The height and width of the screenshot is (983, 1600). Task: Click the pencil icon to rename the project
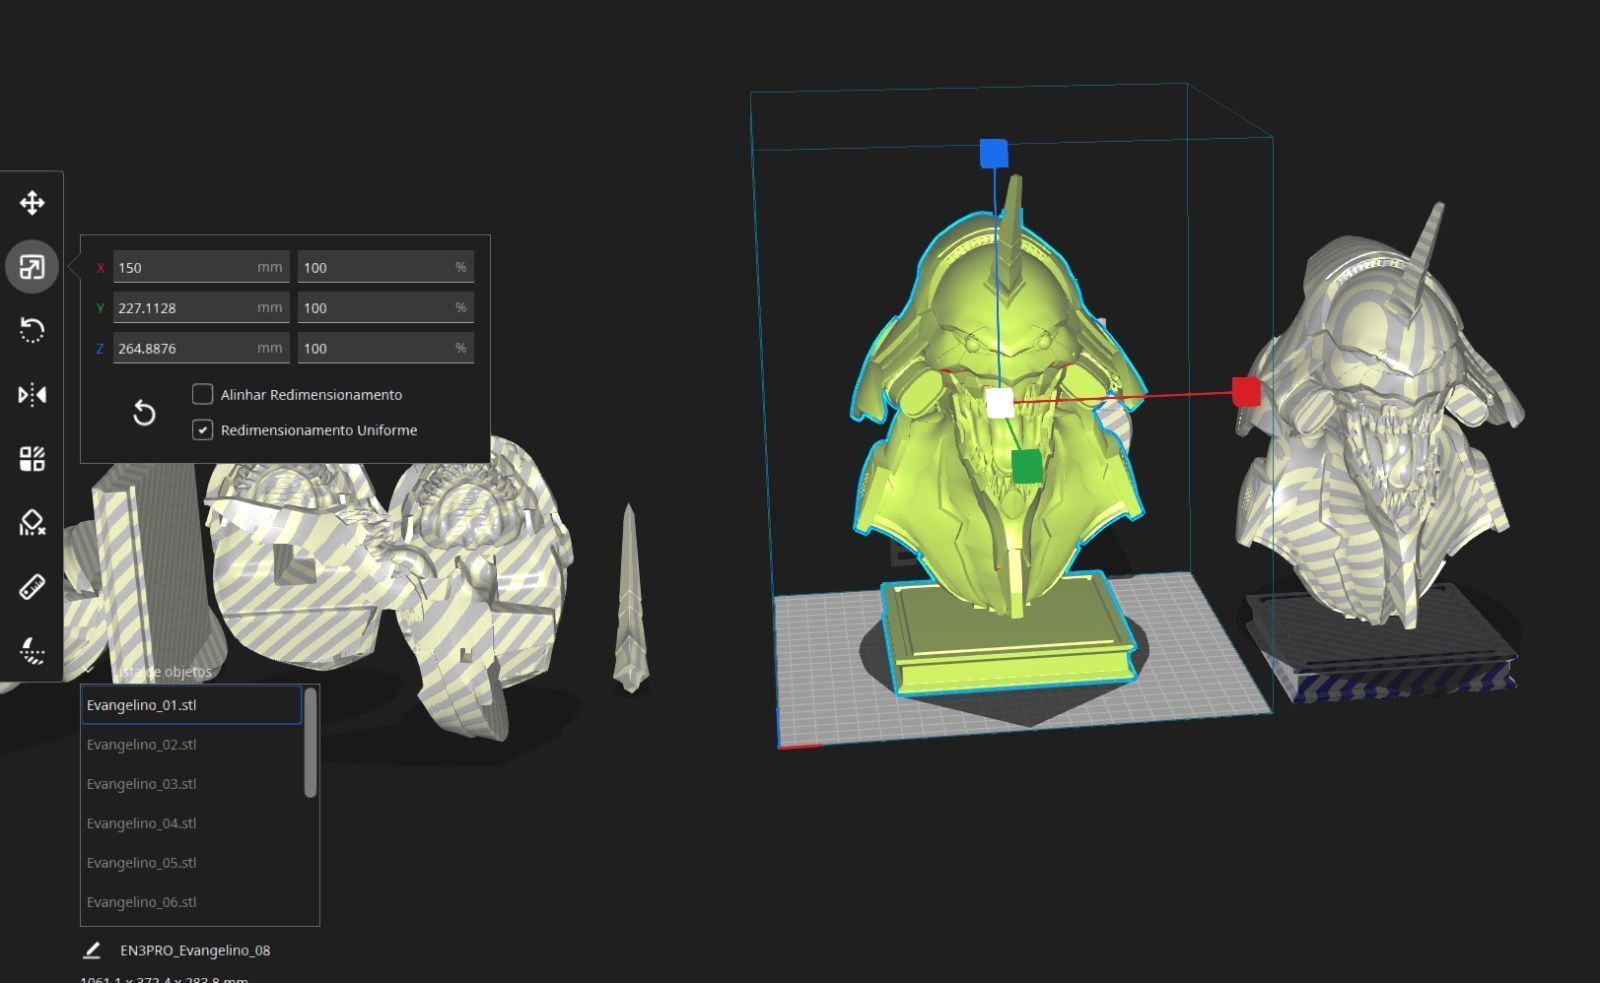(92, 950)
